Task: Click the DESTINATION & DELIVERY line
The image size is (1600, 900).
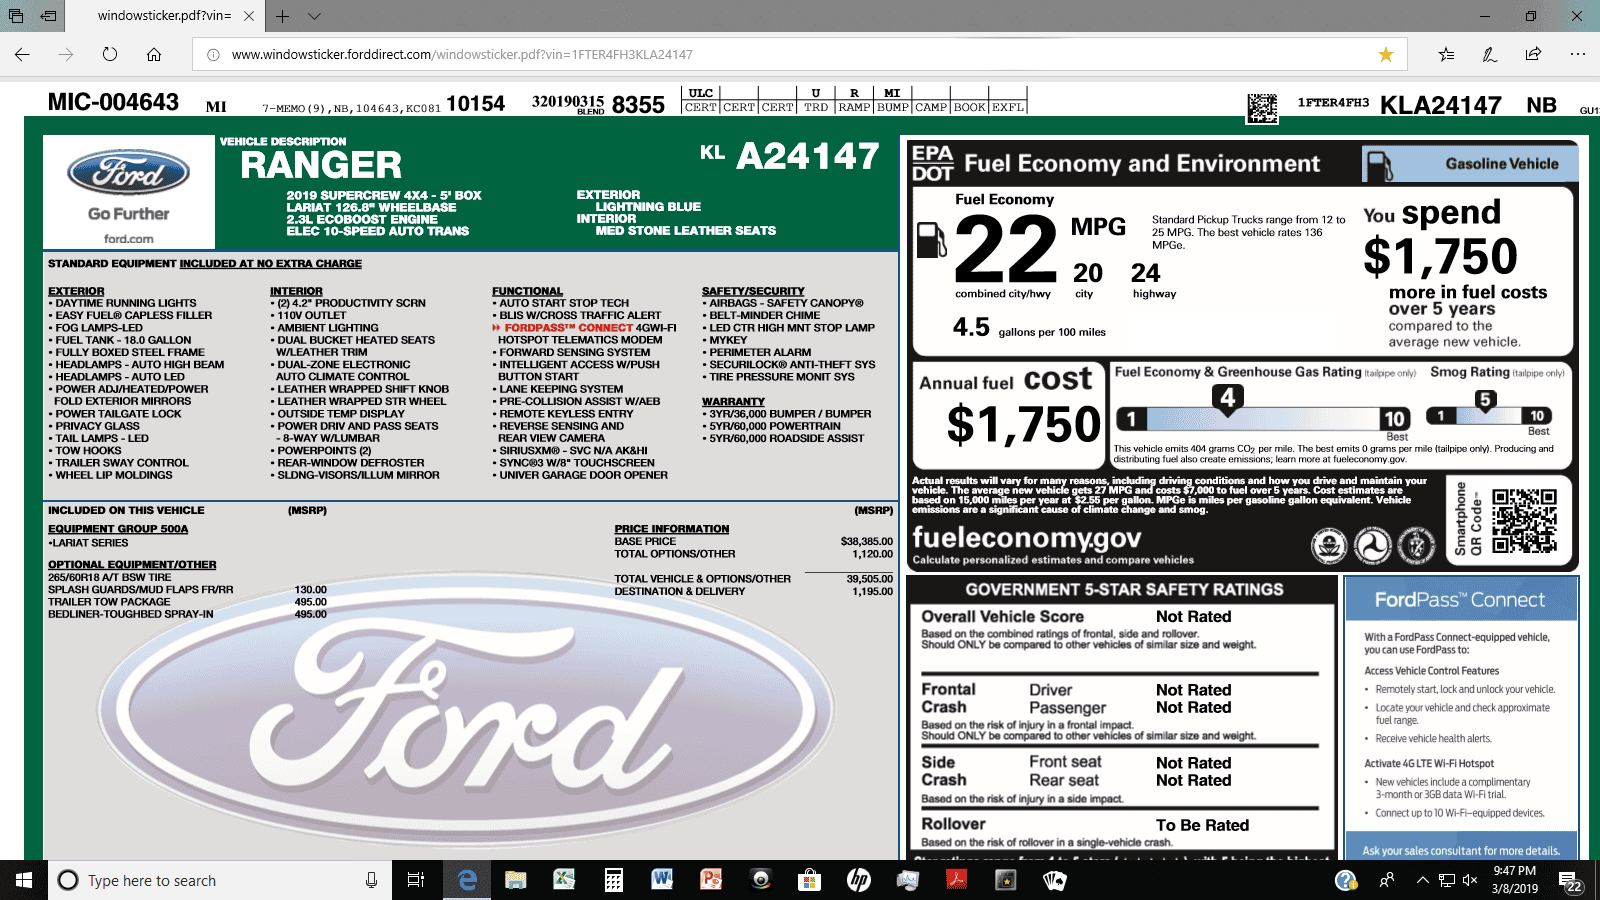Action: click(680, 591)
